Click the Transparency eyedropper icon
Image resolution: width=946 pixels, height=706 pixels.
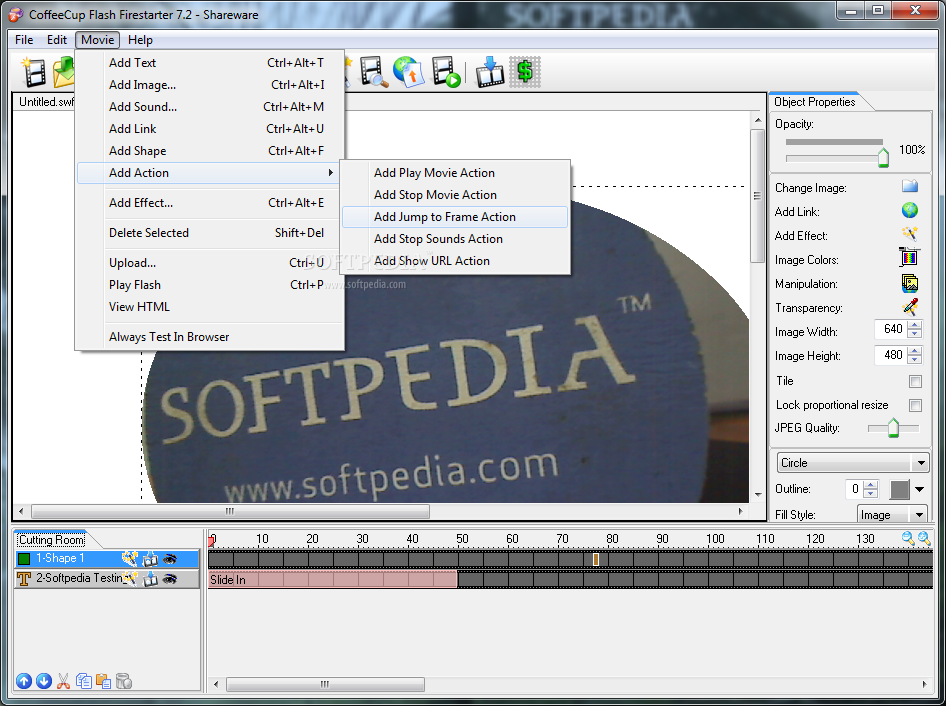point(910,307)
